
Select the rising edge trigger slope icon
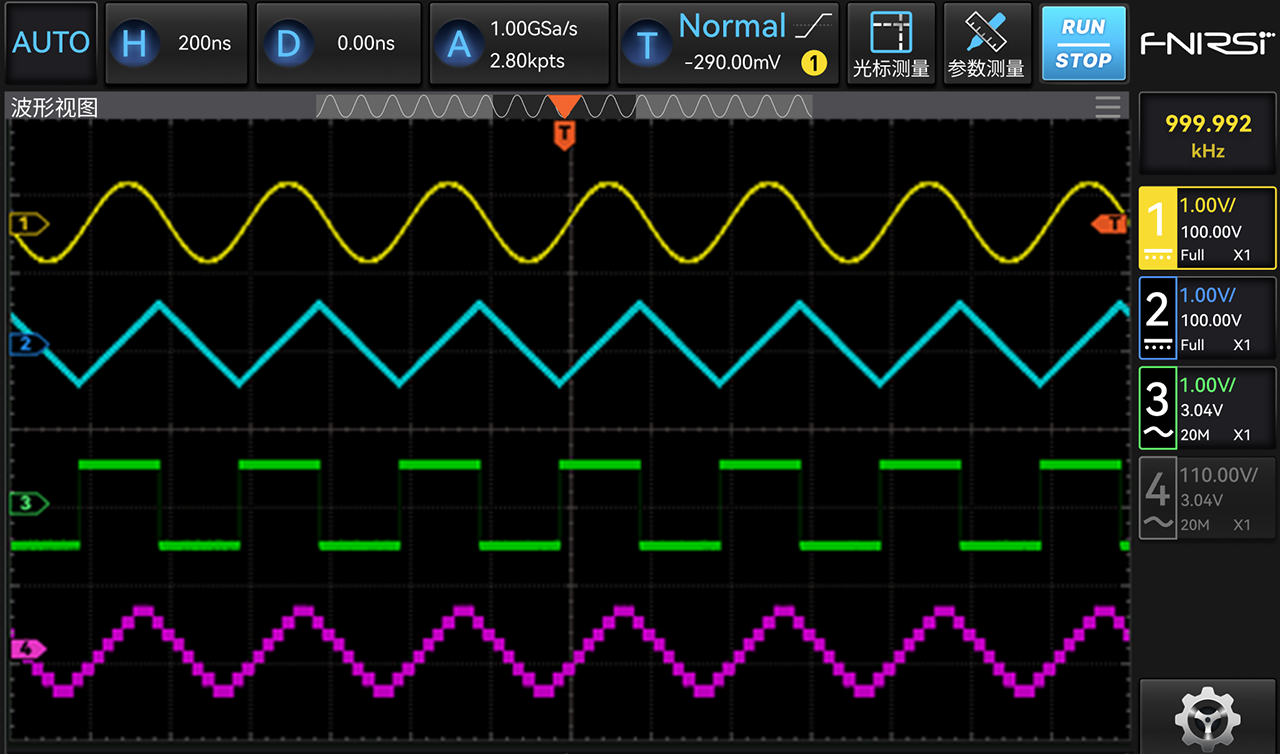(814, 26)
